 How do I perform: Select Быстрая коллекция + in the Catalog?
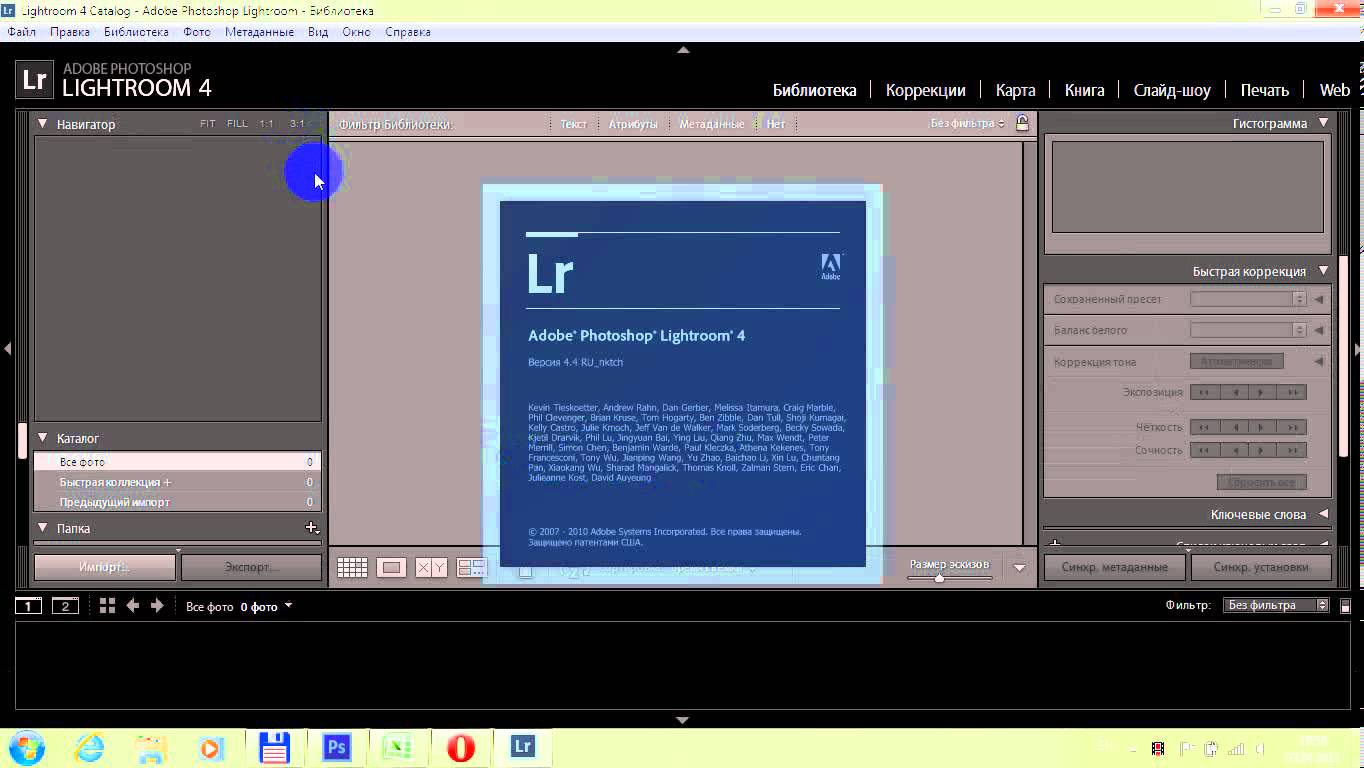pos(177,482)
